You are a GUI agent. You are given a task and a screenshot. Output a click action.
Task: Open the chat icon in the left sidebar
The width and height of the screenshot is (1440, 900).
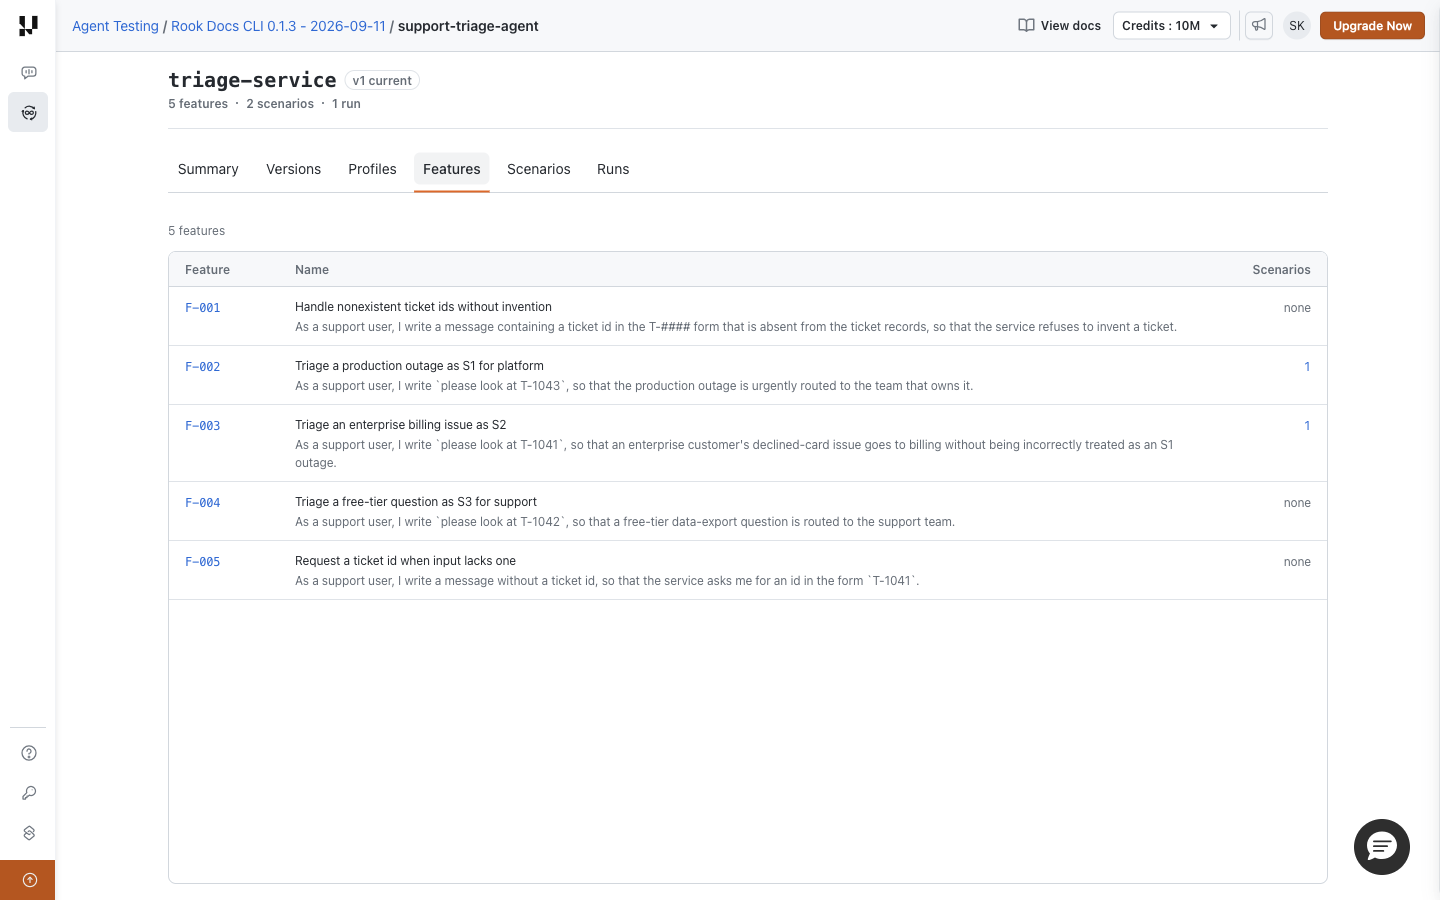28,72
